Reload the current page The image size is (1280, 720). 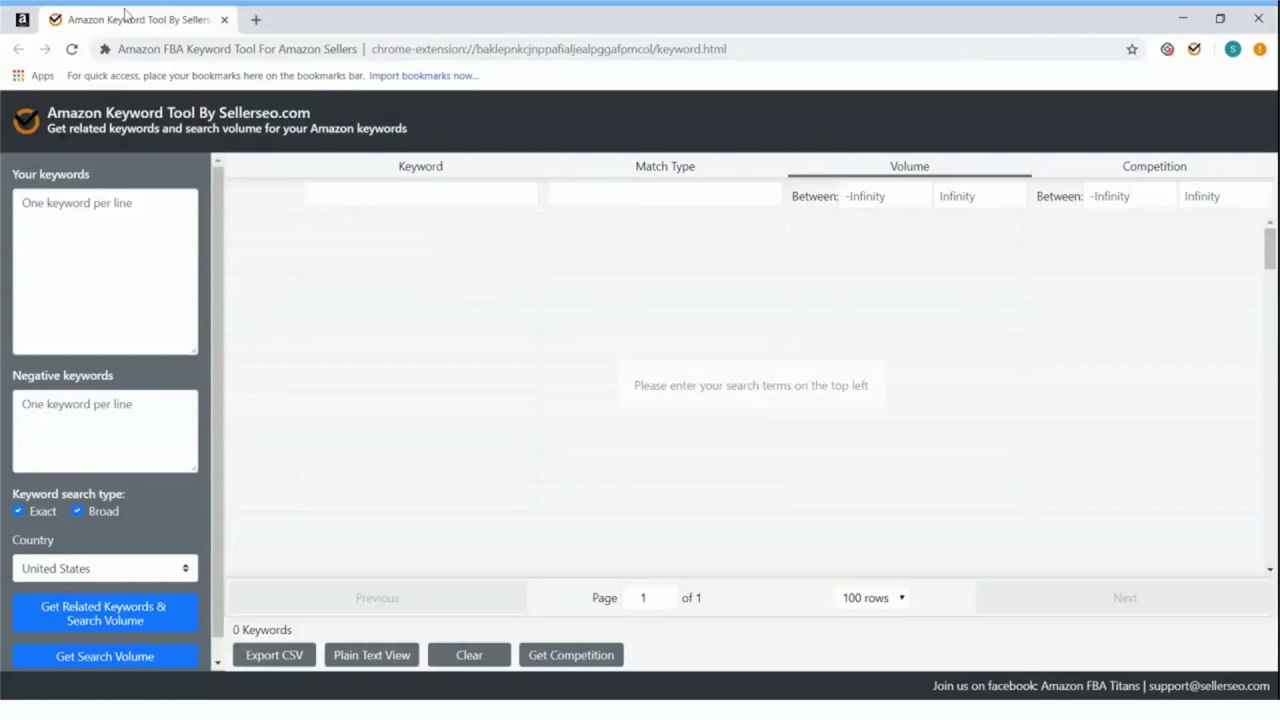[72, 49]
